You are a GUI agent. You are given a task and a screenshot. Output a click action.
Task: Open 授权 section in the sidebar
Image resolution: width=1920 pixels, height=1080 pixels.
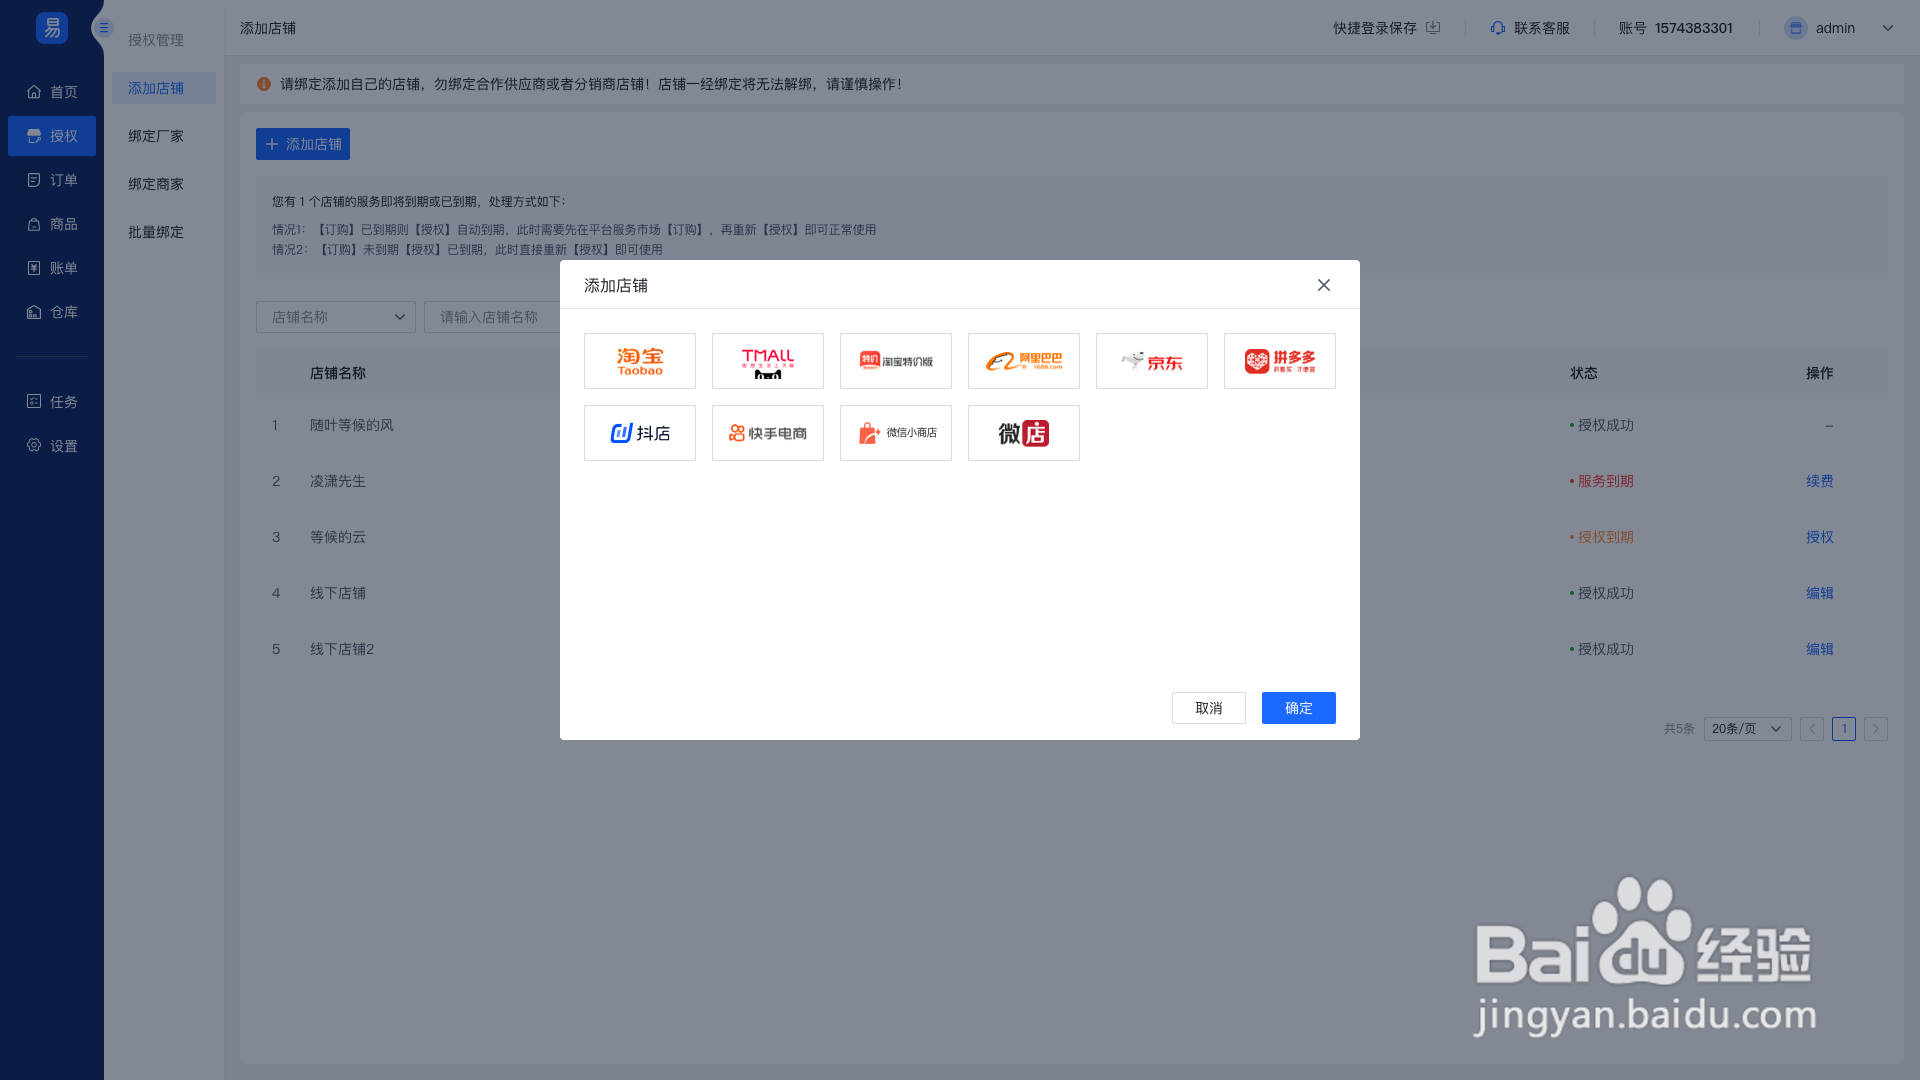[x=52, y=136]
